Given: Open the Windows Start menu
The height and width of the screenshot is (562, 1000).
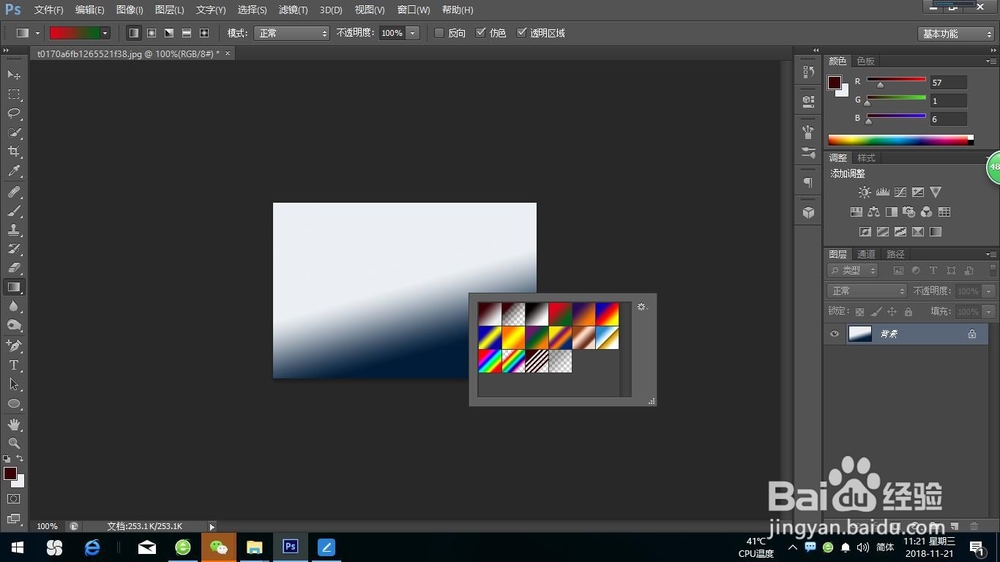Looking at the screenshot, I should pos(17,547).
